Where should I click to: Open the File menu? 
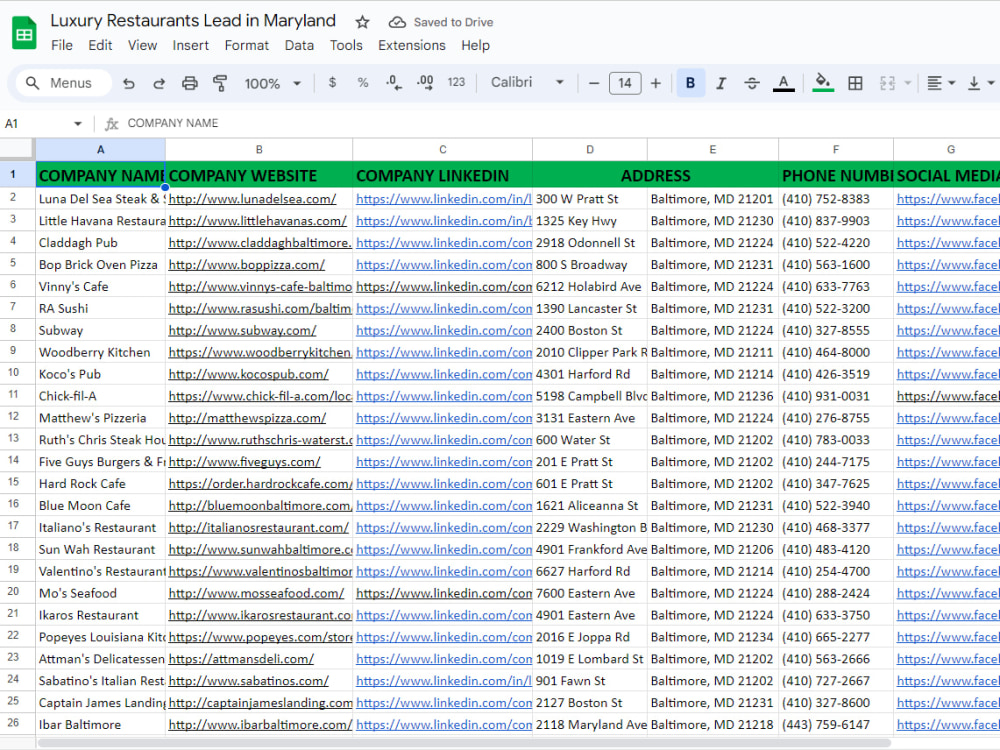62,45
